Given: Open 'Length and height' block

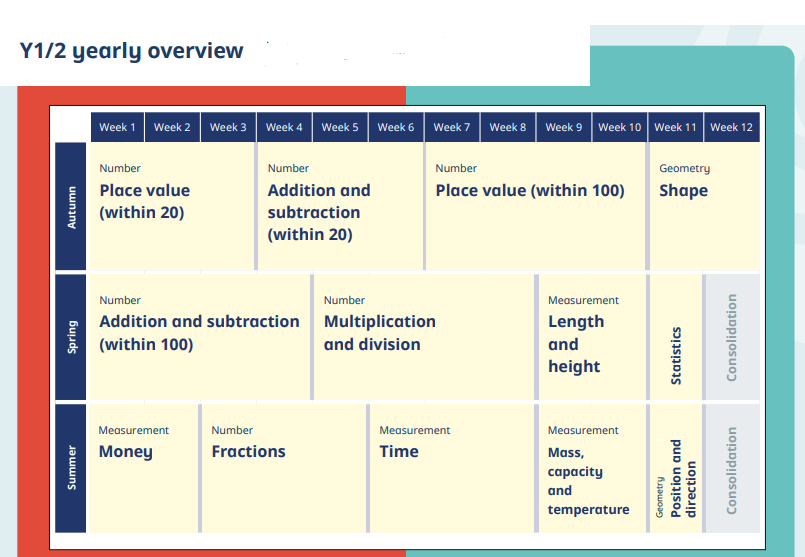Looking at the screenshot, I should pos(592,337).
